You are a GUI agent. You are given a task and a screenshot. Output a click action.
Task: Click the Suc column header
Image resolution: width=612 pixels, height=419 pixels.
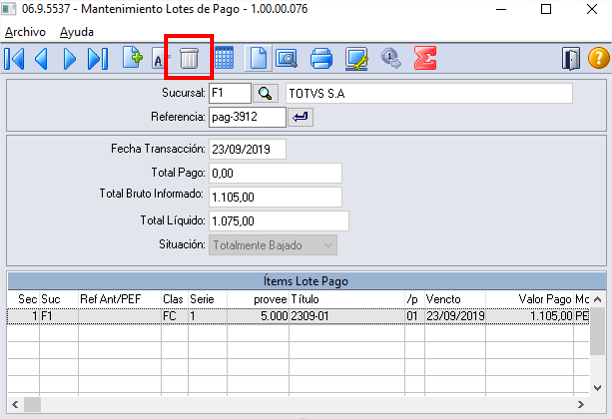pos(59,299)
